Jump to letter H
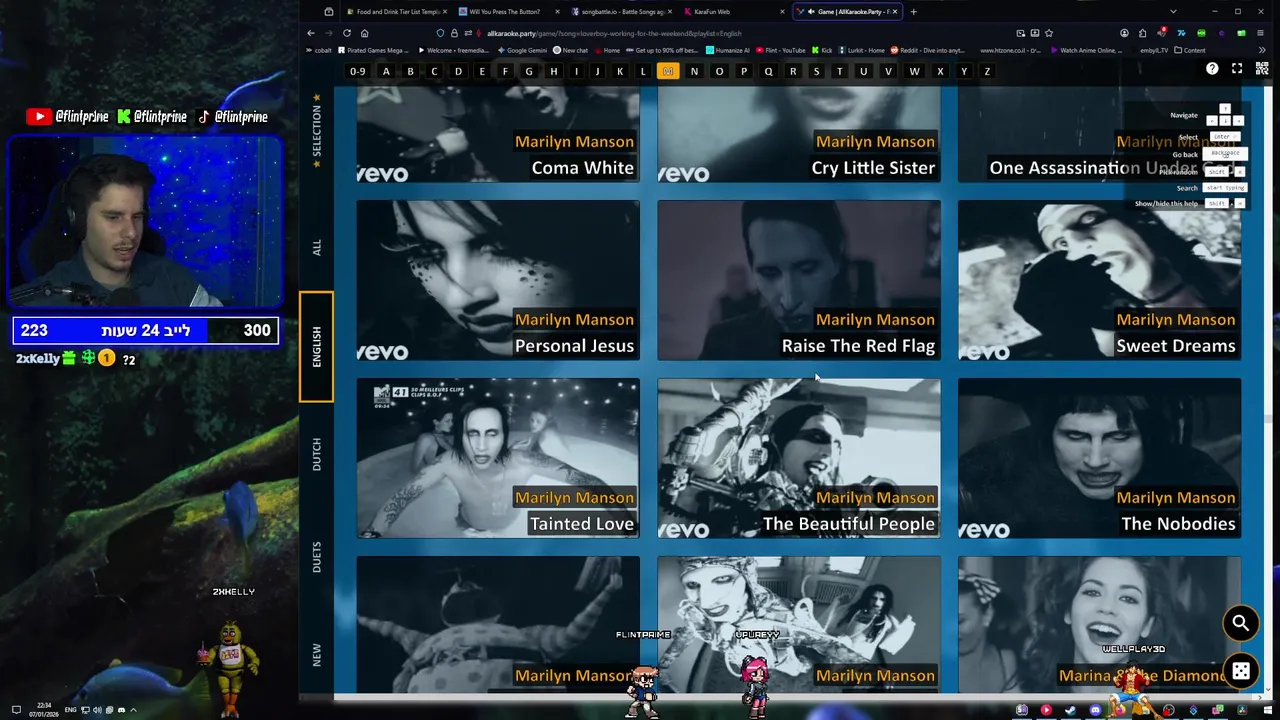This screenshot has width=1280, height=720. (x=553, y=71)
